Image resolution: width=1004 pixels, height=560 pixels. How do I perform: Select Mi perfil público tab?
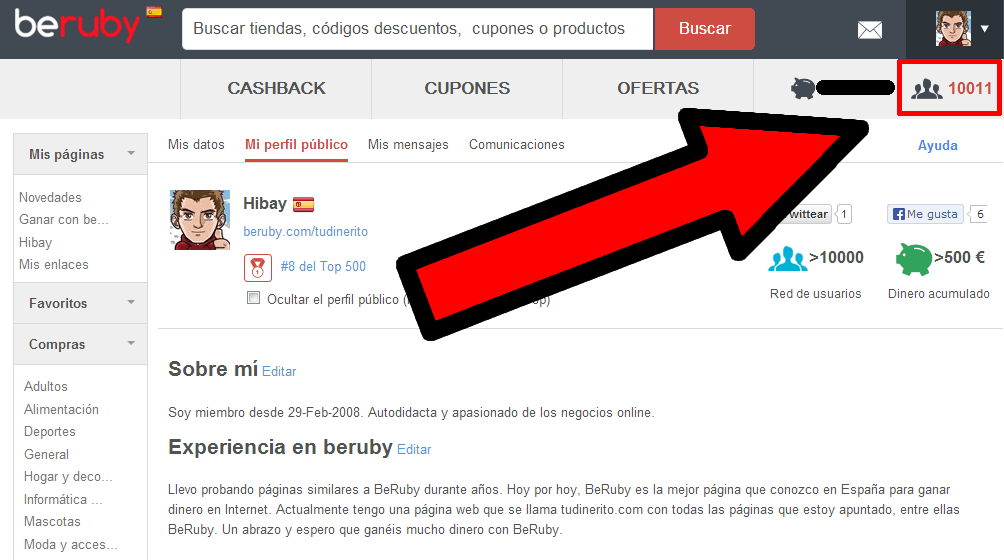coord(296,145)
